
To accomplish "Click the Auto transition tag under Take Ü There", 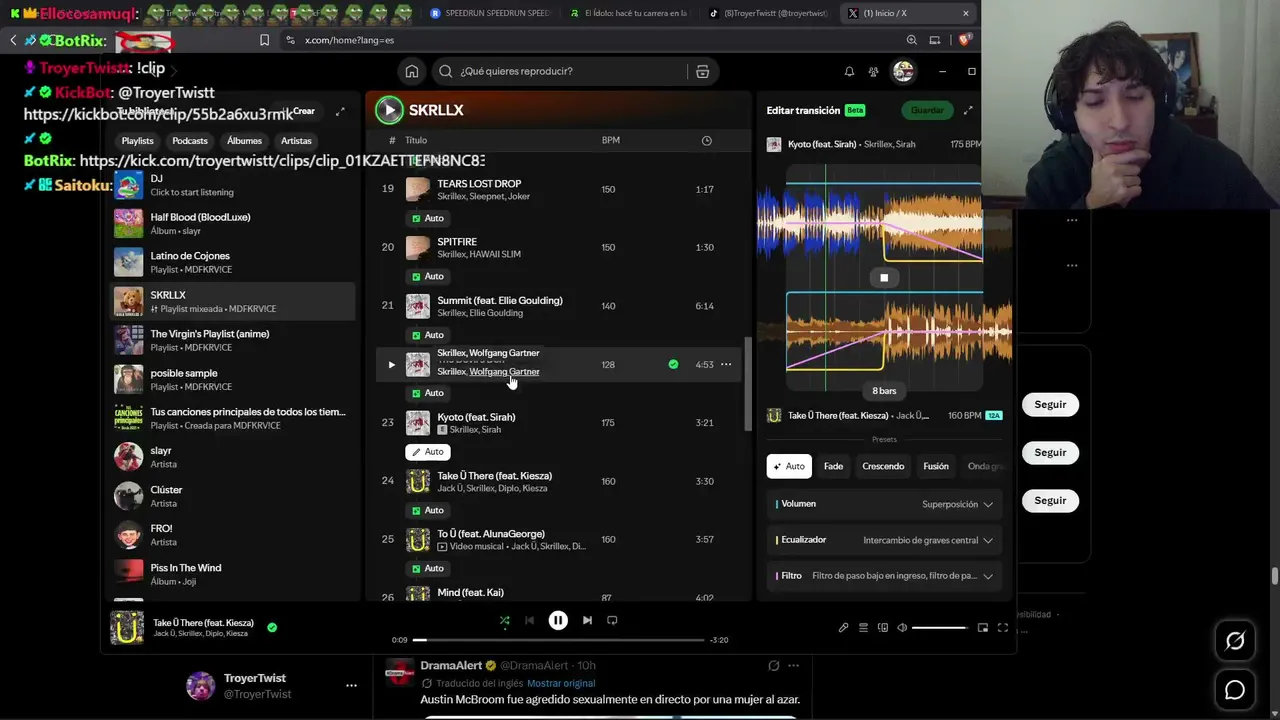I will [428, 510].
